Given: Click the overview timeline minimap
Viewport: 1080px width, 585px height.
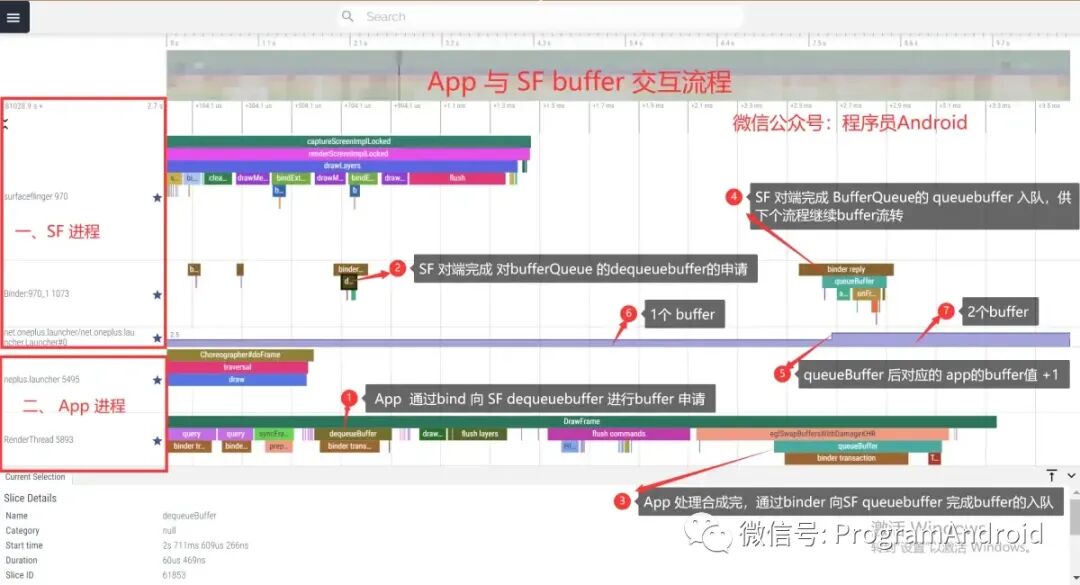Looking at the screenshot, I should tap(618, 75).
